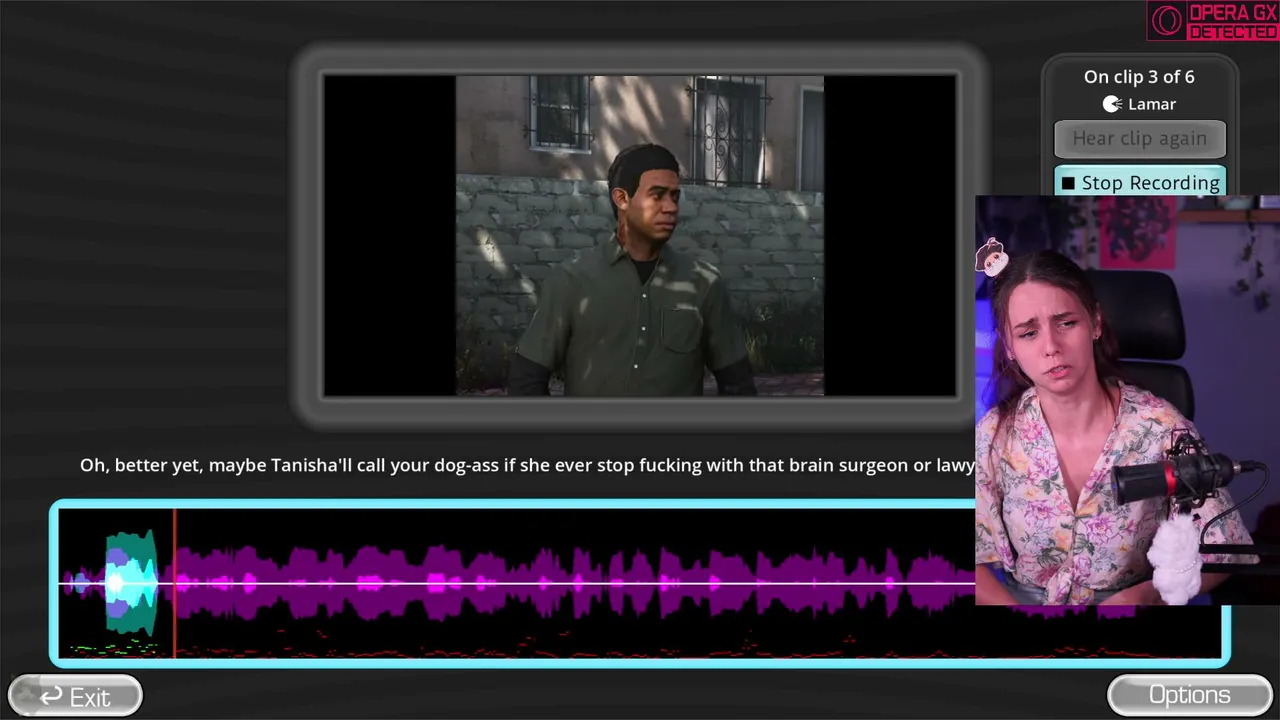Click the video clip preview of Lamar
The image size is (1280, 720).
640,236
